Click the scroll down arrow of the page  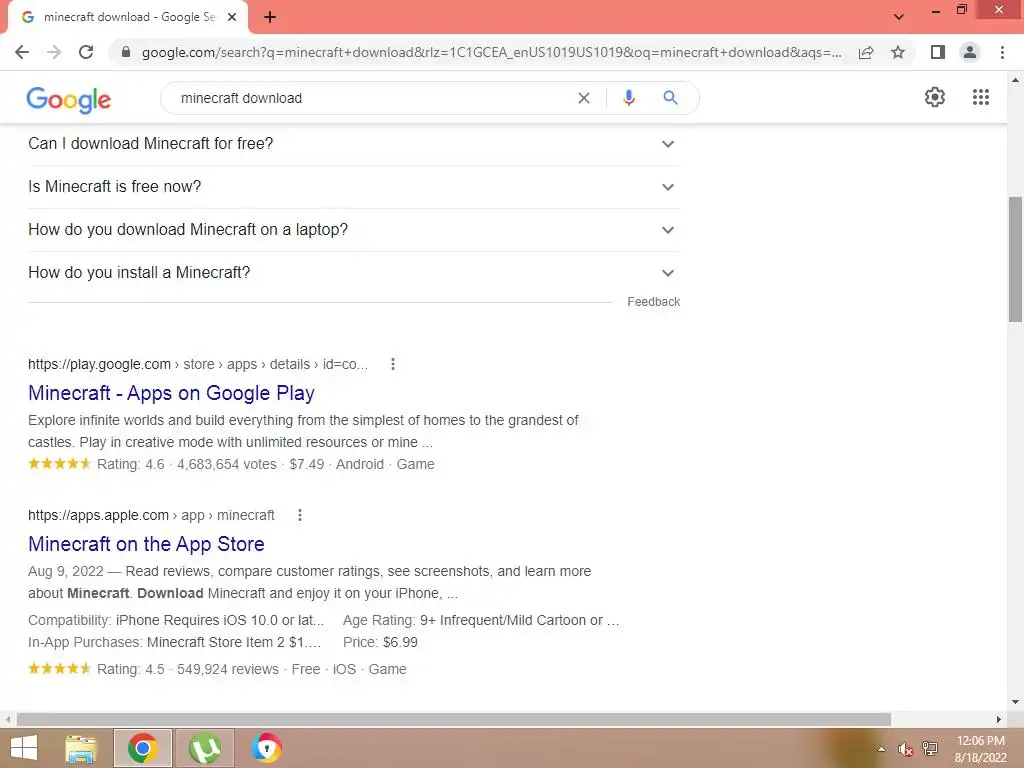pyautogui.click(x=1015, y=702)
